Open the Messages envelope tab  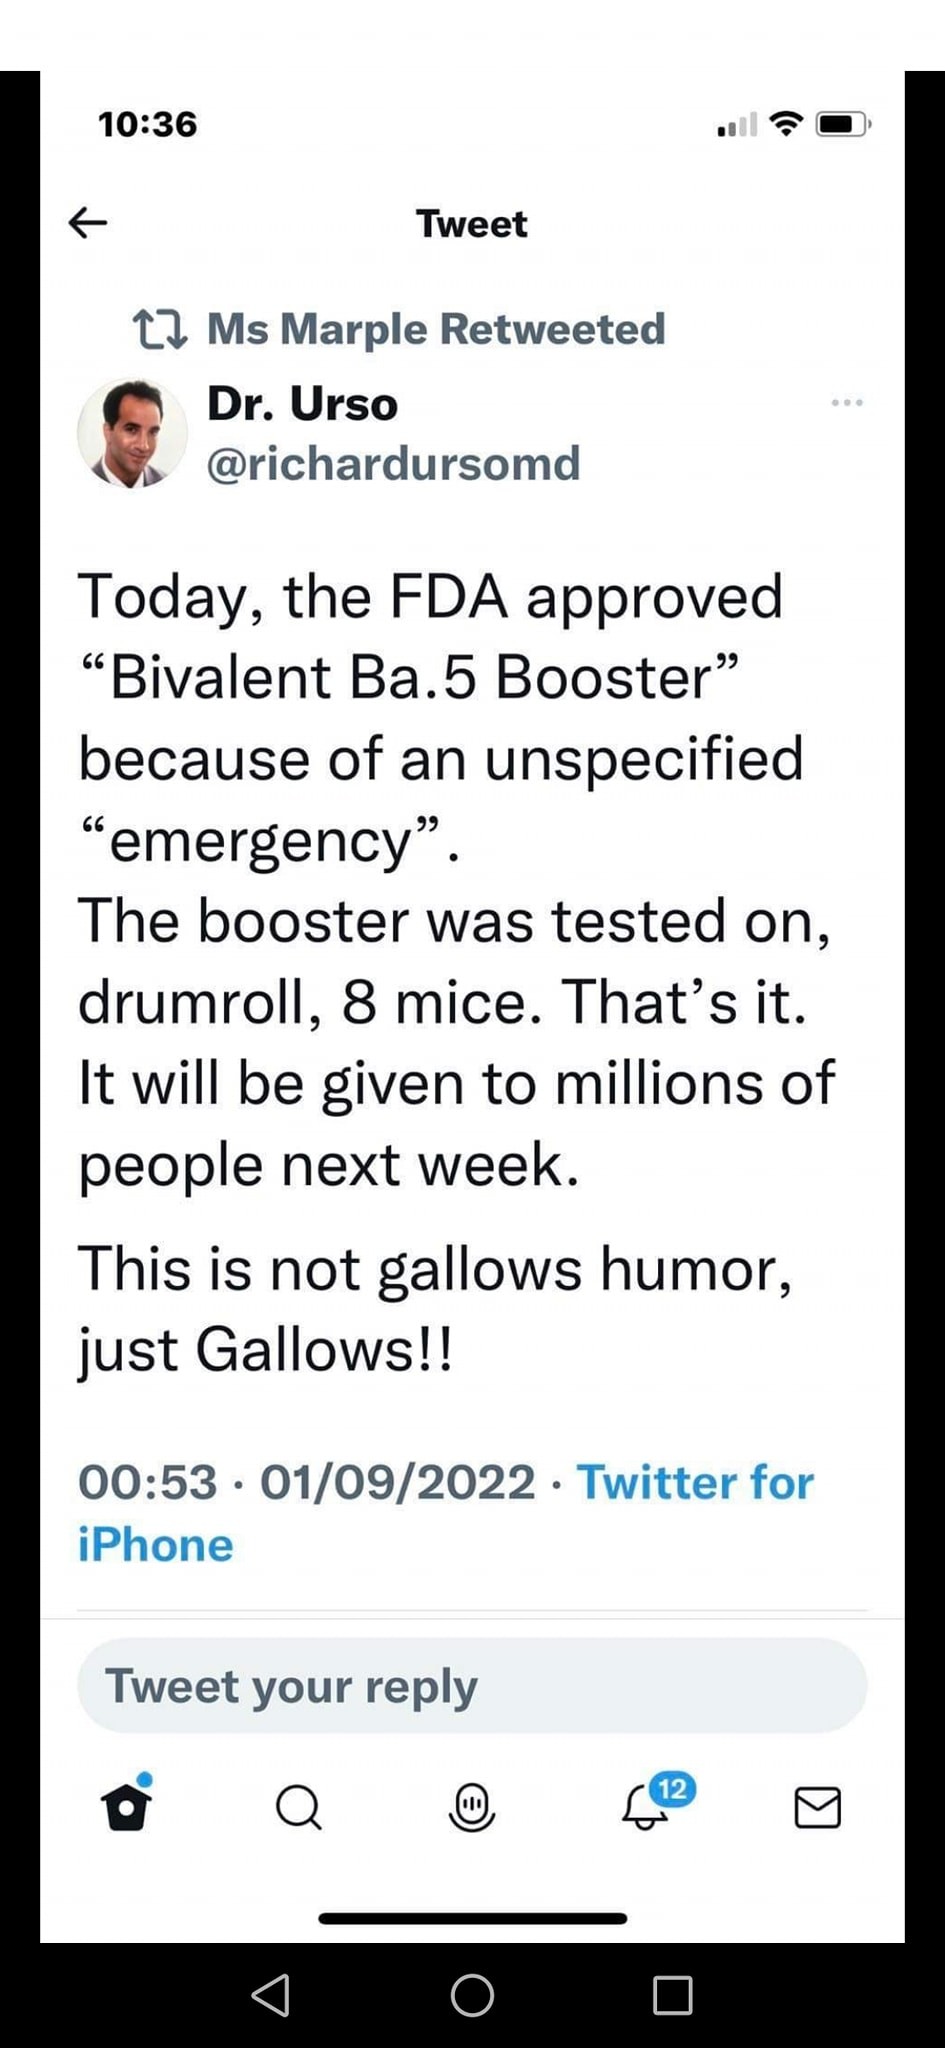[x=817, y=1807]
